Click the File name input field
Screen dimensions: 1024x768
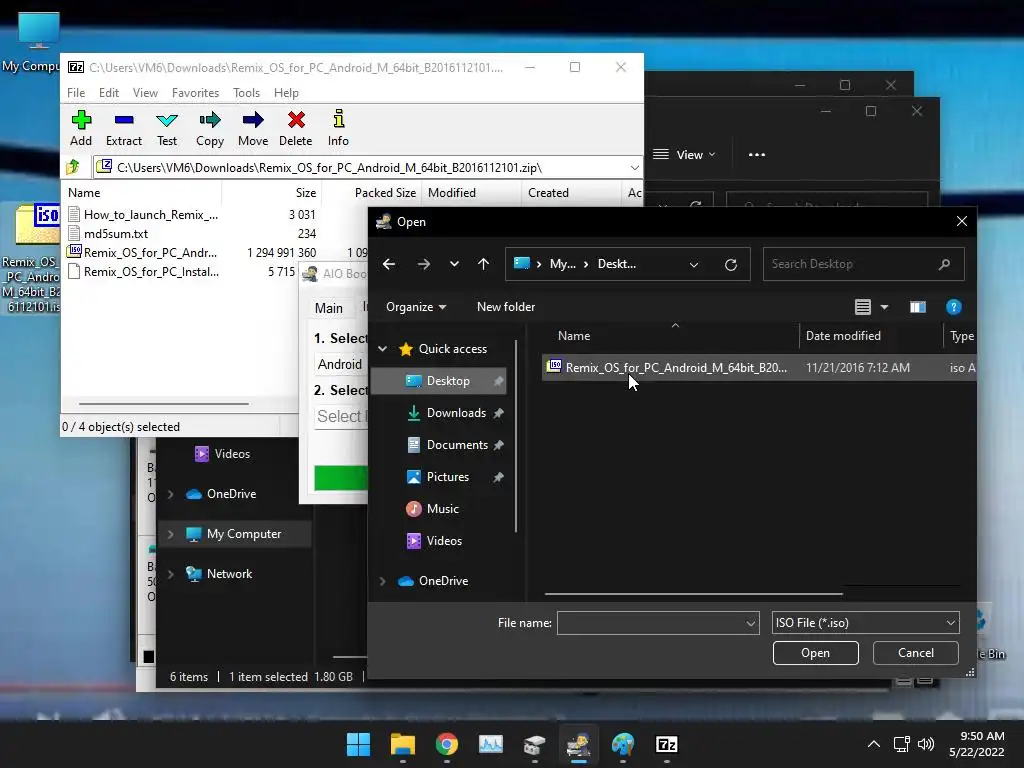pos(650,623)
